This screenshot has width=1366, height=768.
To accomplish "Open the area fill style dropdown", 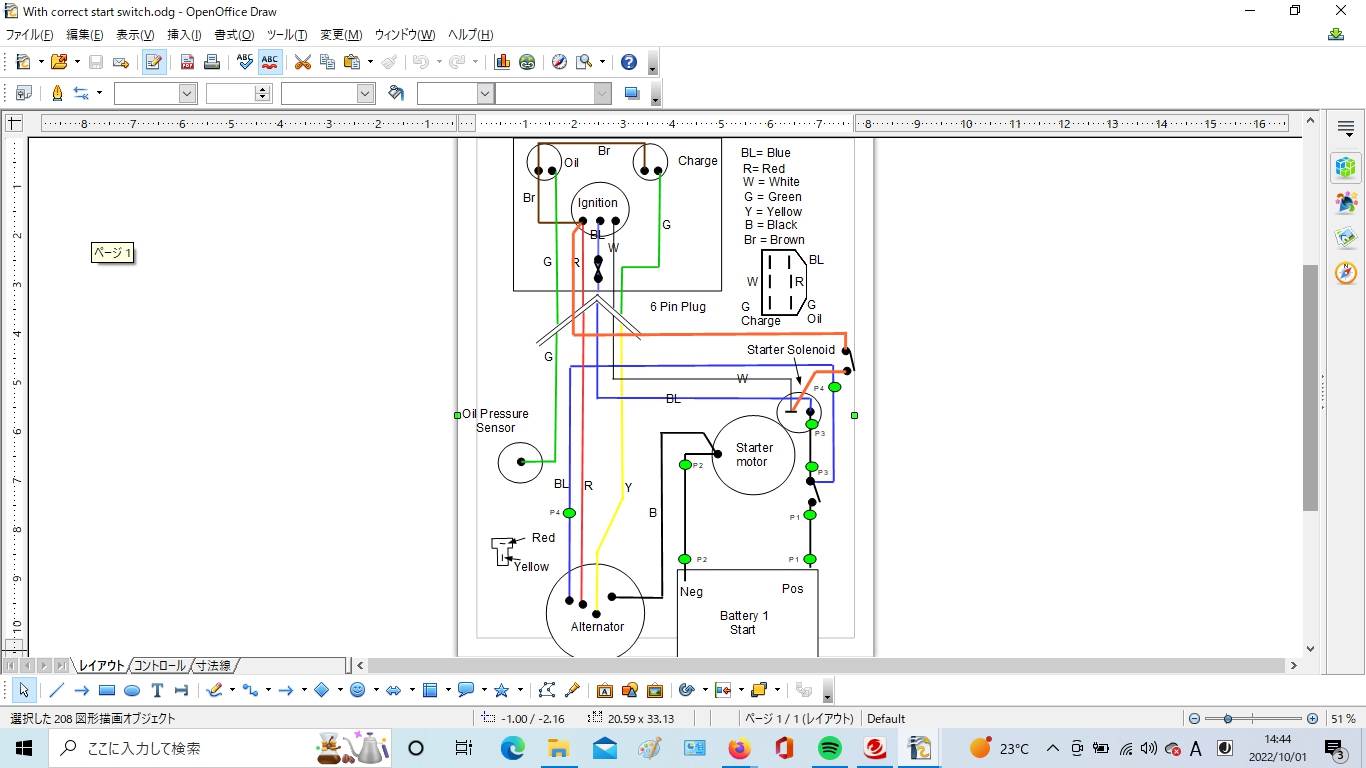I will [x=485, y=93].
